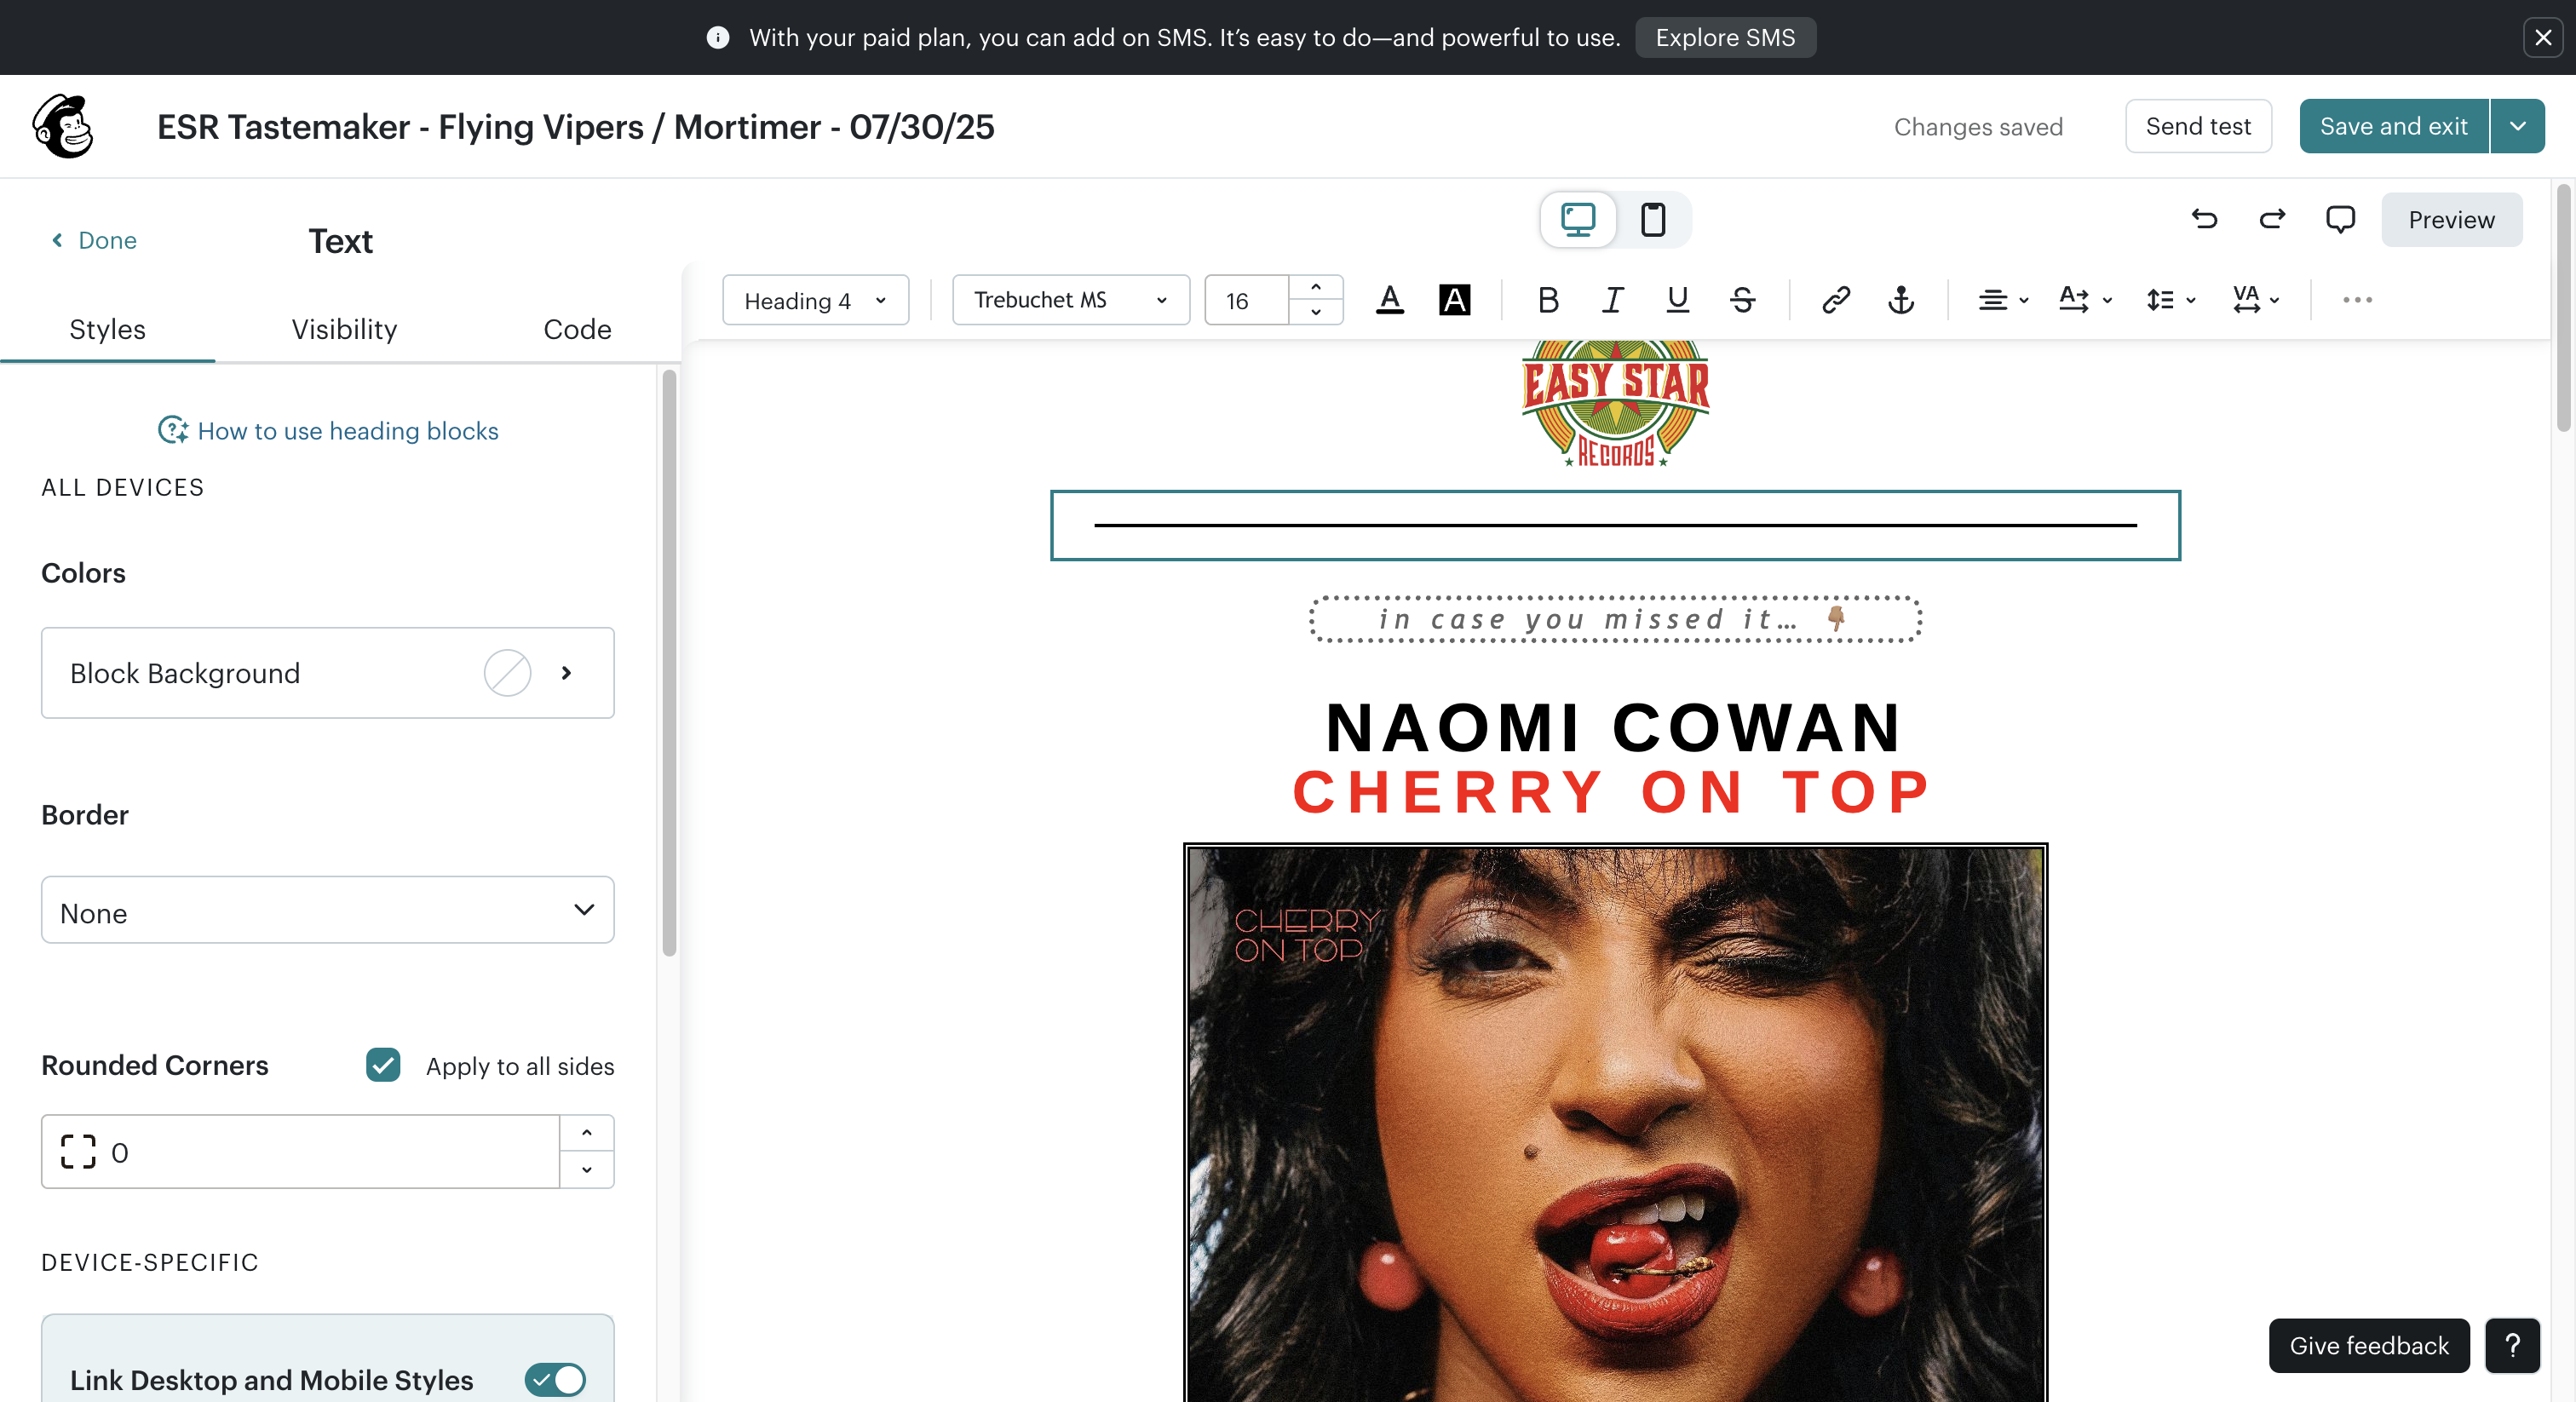2576x1402 pixels.
Task: Open the text alignment dropdown
Action: 2003,300
